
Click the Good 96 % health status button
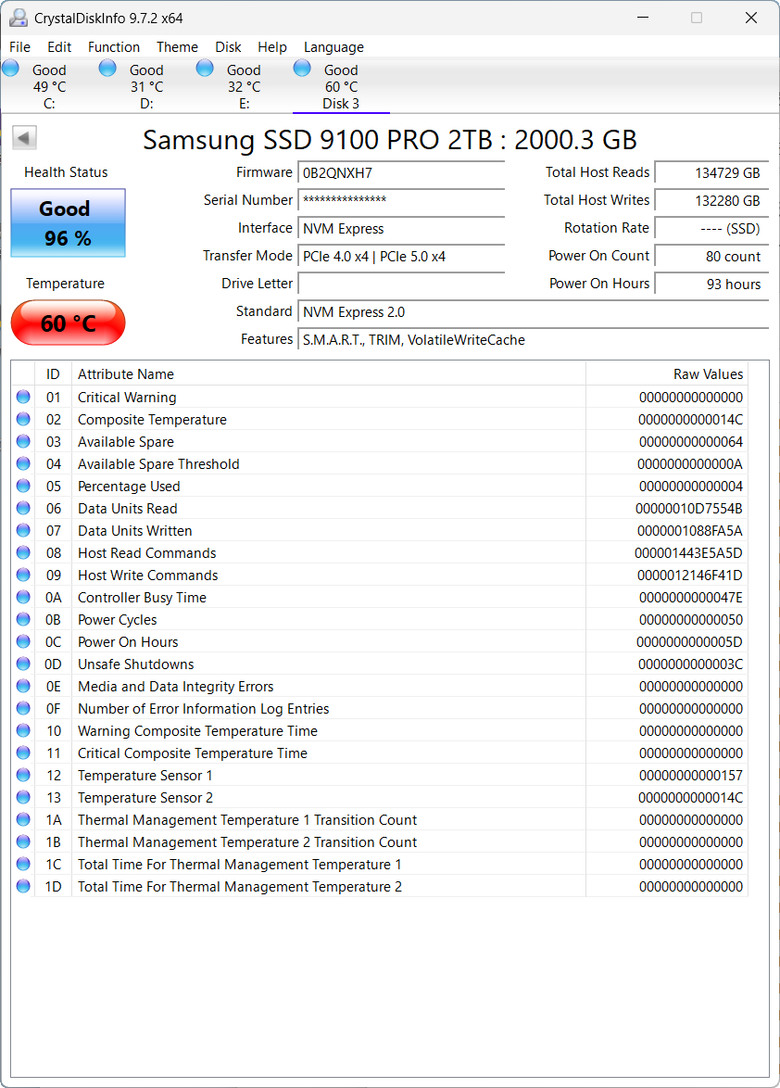(68, 223)
